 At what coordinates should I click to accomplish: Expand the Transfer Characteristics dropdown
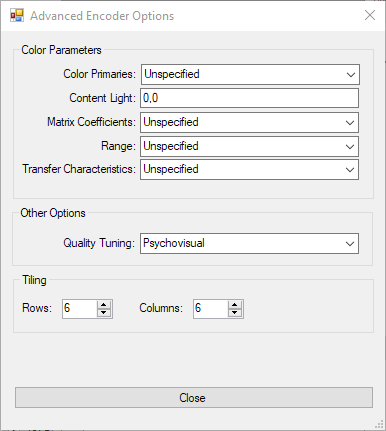249,170
